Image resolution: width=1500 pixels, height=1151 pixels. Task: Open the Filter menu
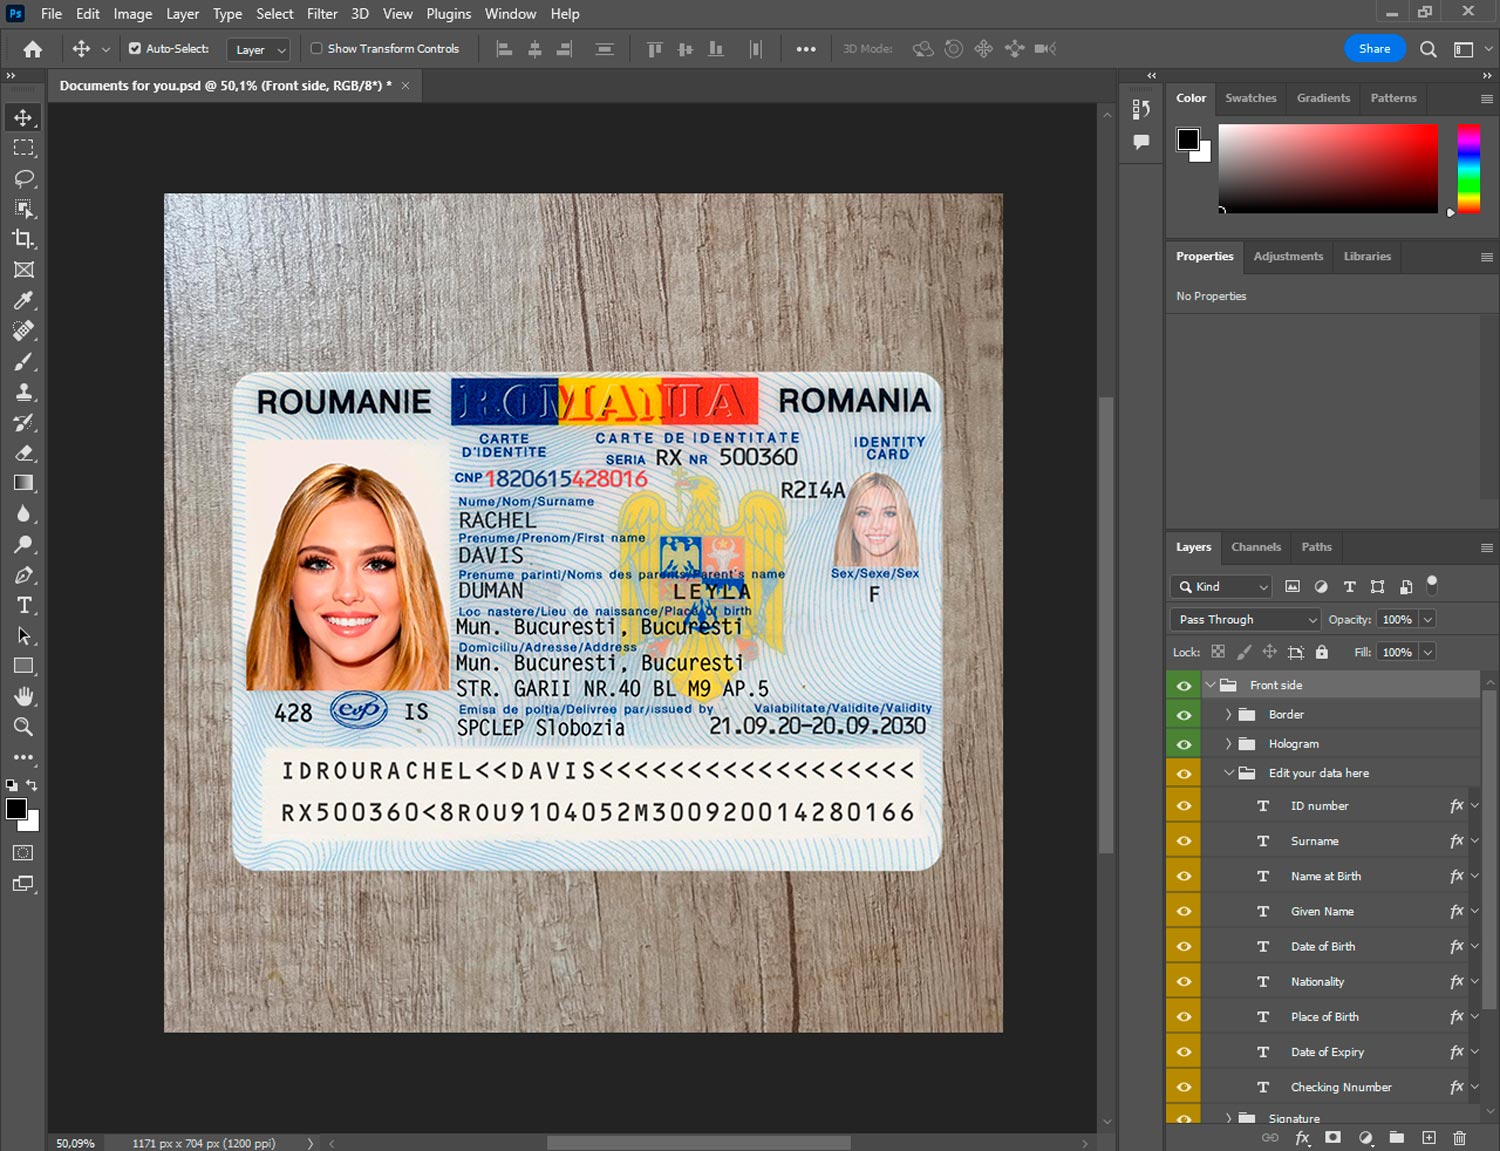[322, 14]
